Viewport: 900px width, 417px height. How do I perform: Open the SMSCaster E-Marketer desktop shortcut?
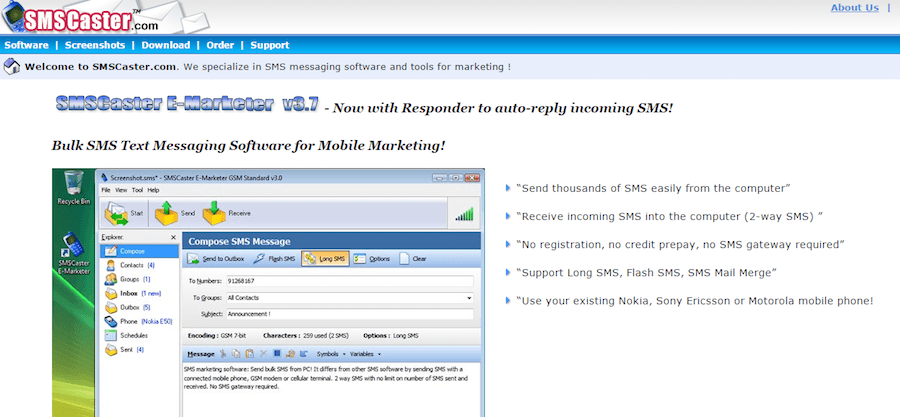[x=74, y=253]
